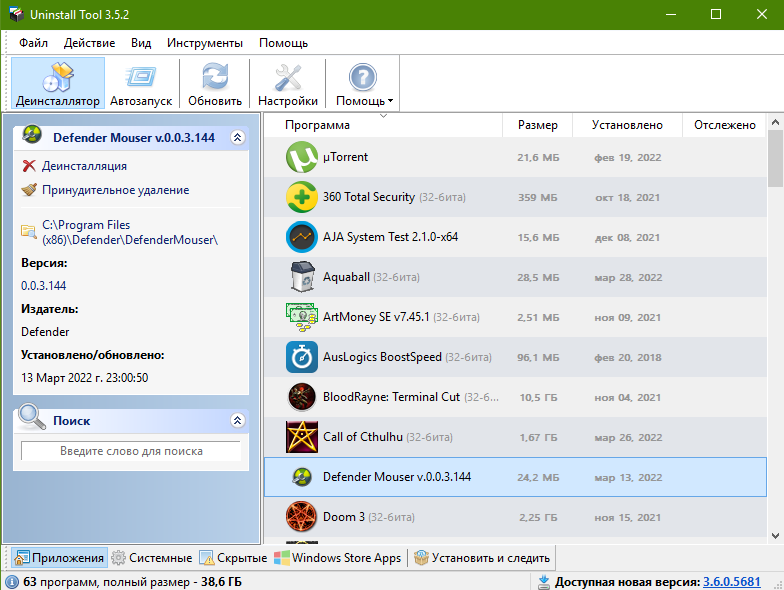Click the folder icon beside install path
The image size is (784, 590).
pos(28,231)
